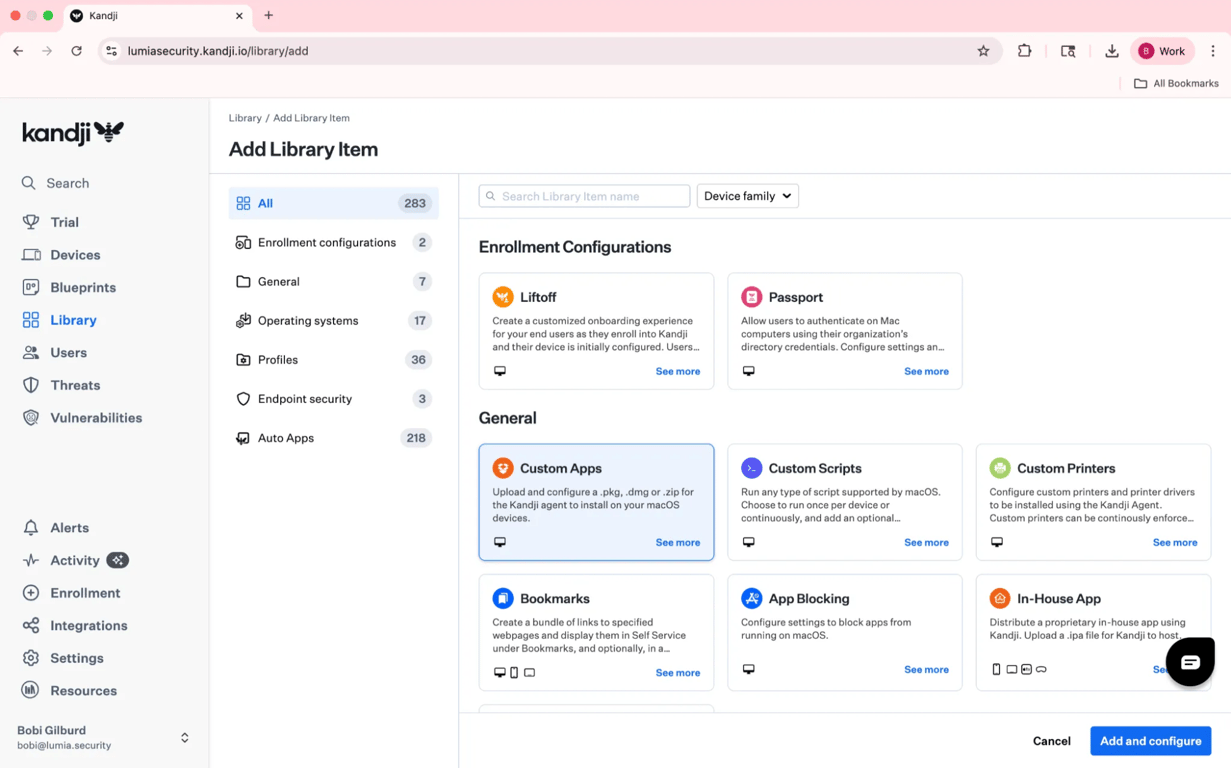Click See more on App Blocking card
The image size is (1231, 768).
pos(926,670)
